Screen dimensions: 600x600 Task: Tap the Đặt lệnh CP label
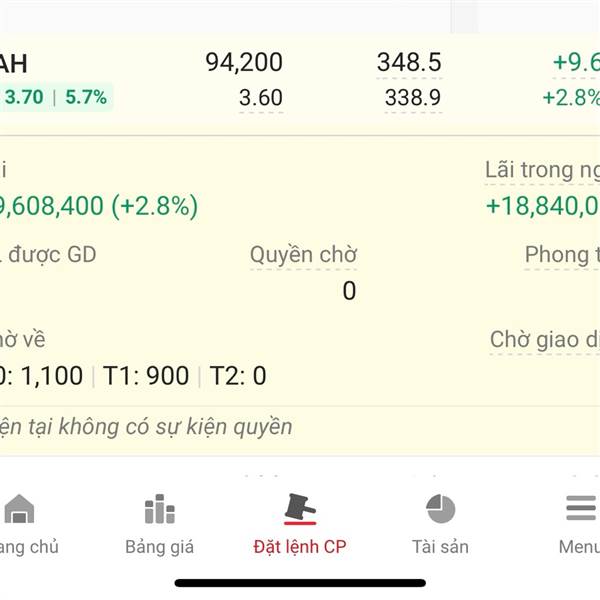(300, 547)
